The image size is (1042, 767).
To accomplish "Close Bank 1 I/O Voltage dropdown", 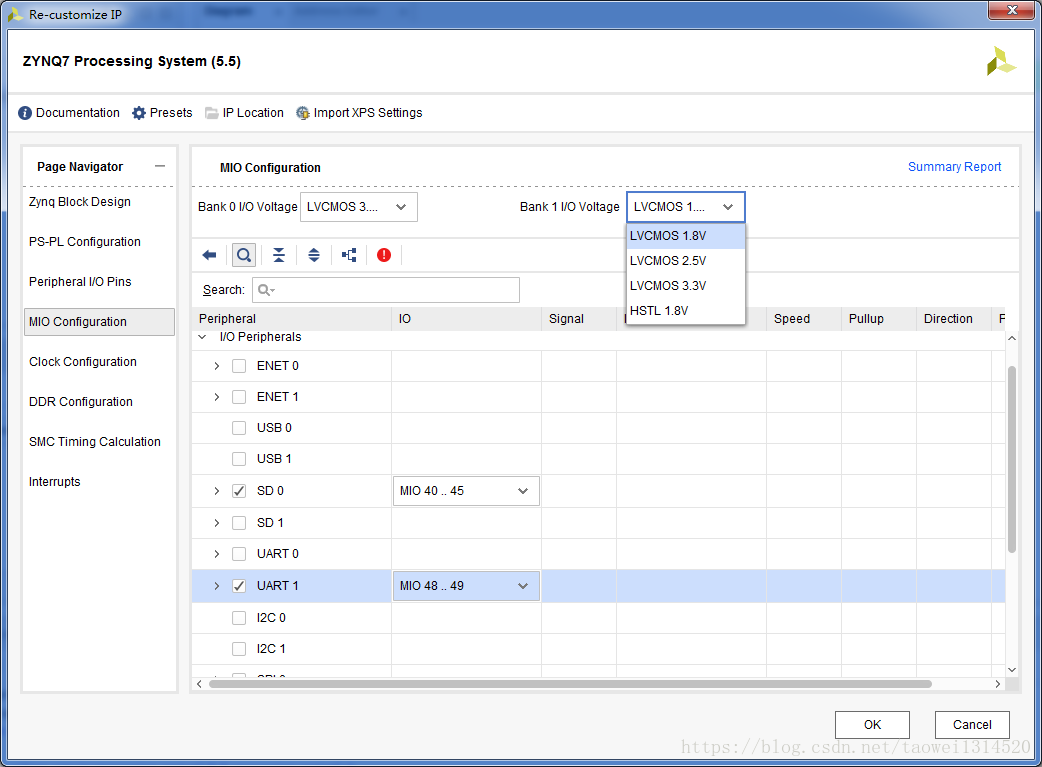I will pyautogui.click(x=686, y=207).
